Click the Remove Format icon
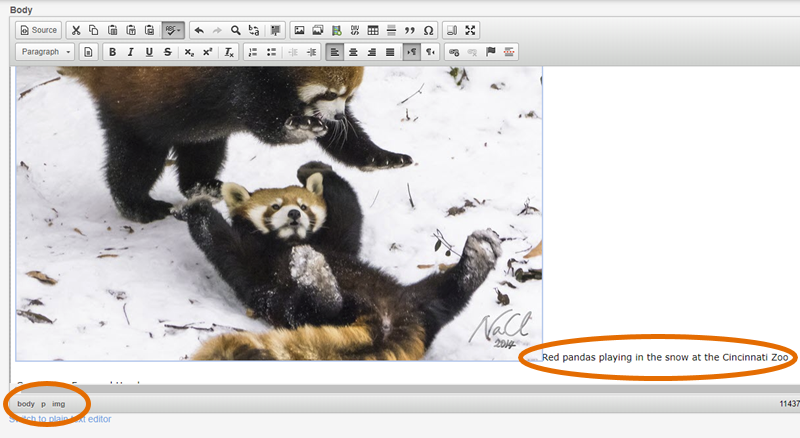800x438 pixels. [x=229, y=52]
